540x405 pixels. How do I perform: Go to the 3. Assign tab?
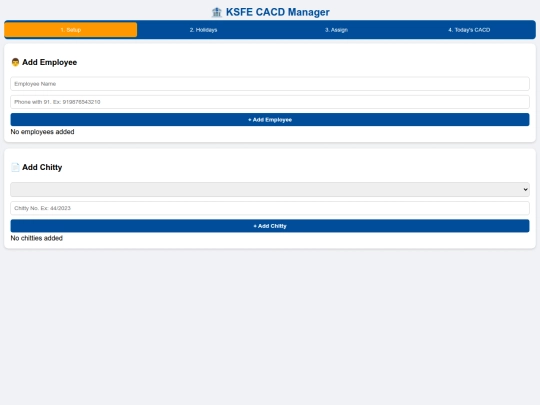coord(336,30)
